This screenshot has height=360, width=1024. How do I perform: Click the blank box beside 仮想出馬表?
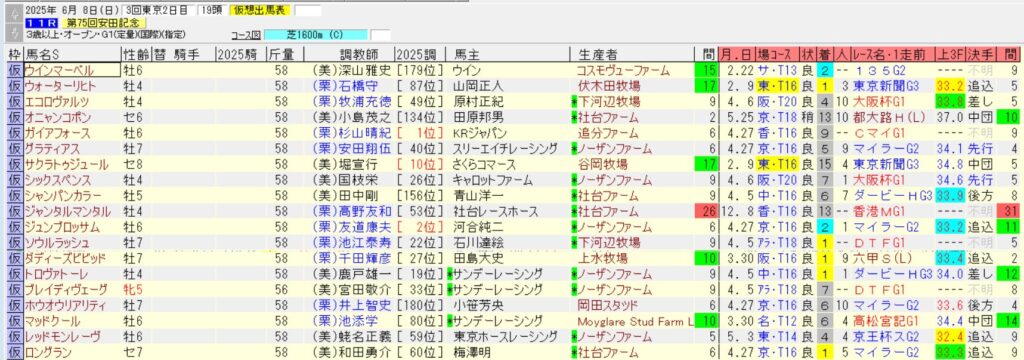point(308,10)
